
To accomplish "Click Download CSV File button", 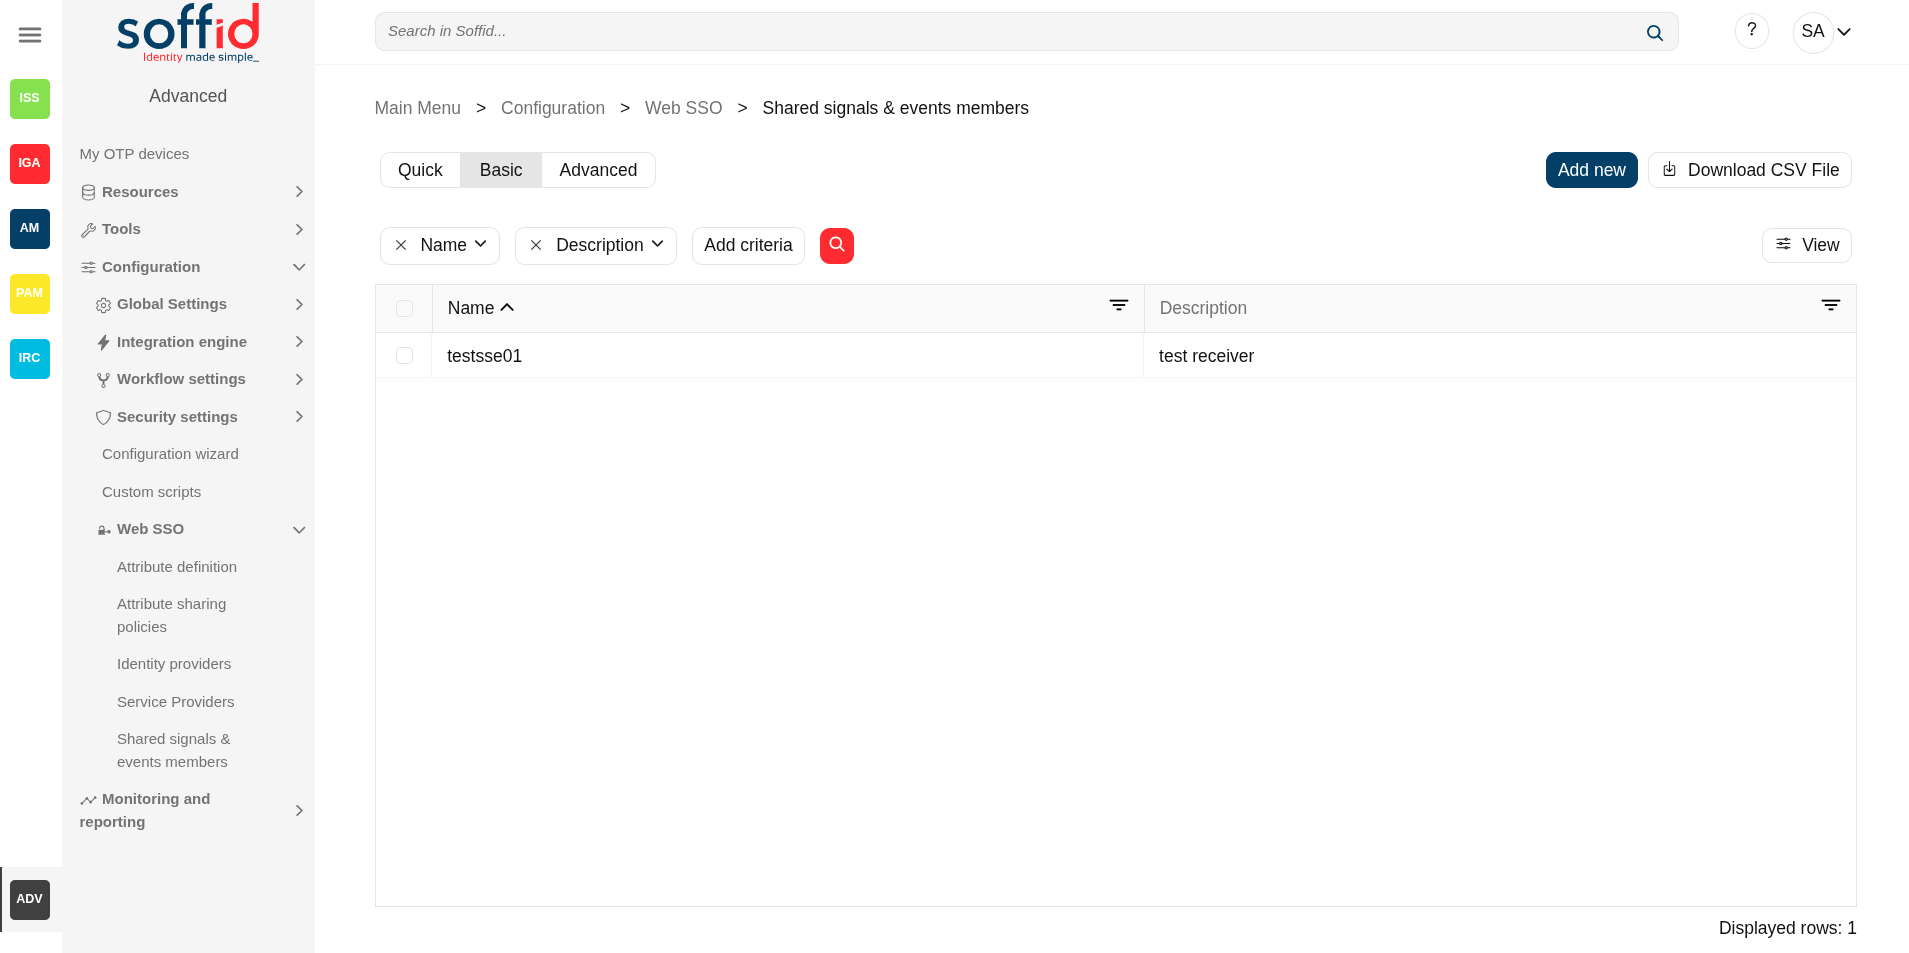I will (x=1750, y=170).
